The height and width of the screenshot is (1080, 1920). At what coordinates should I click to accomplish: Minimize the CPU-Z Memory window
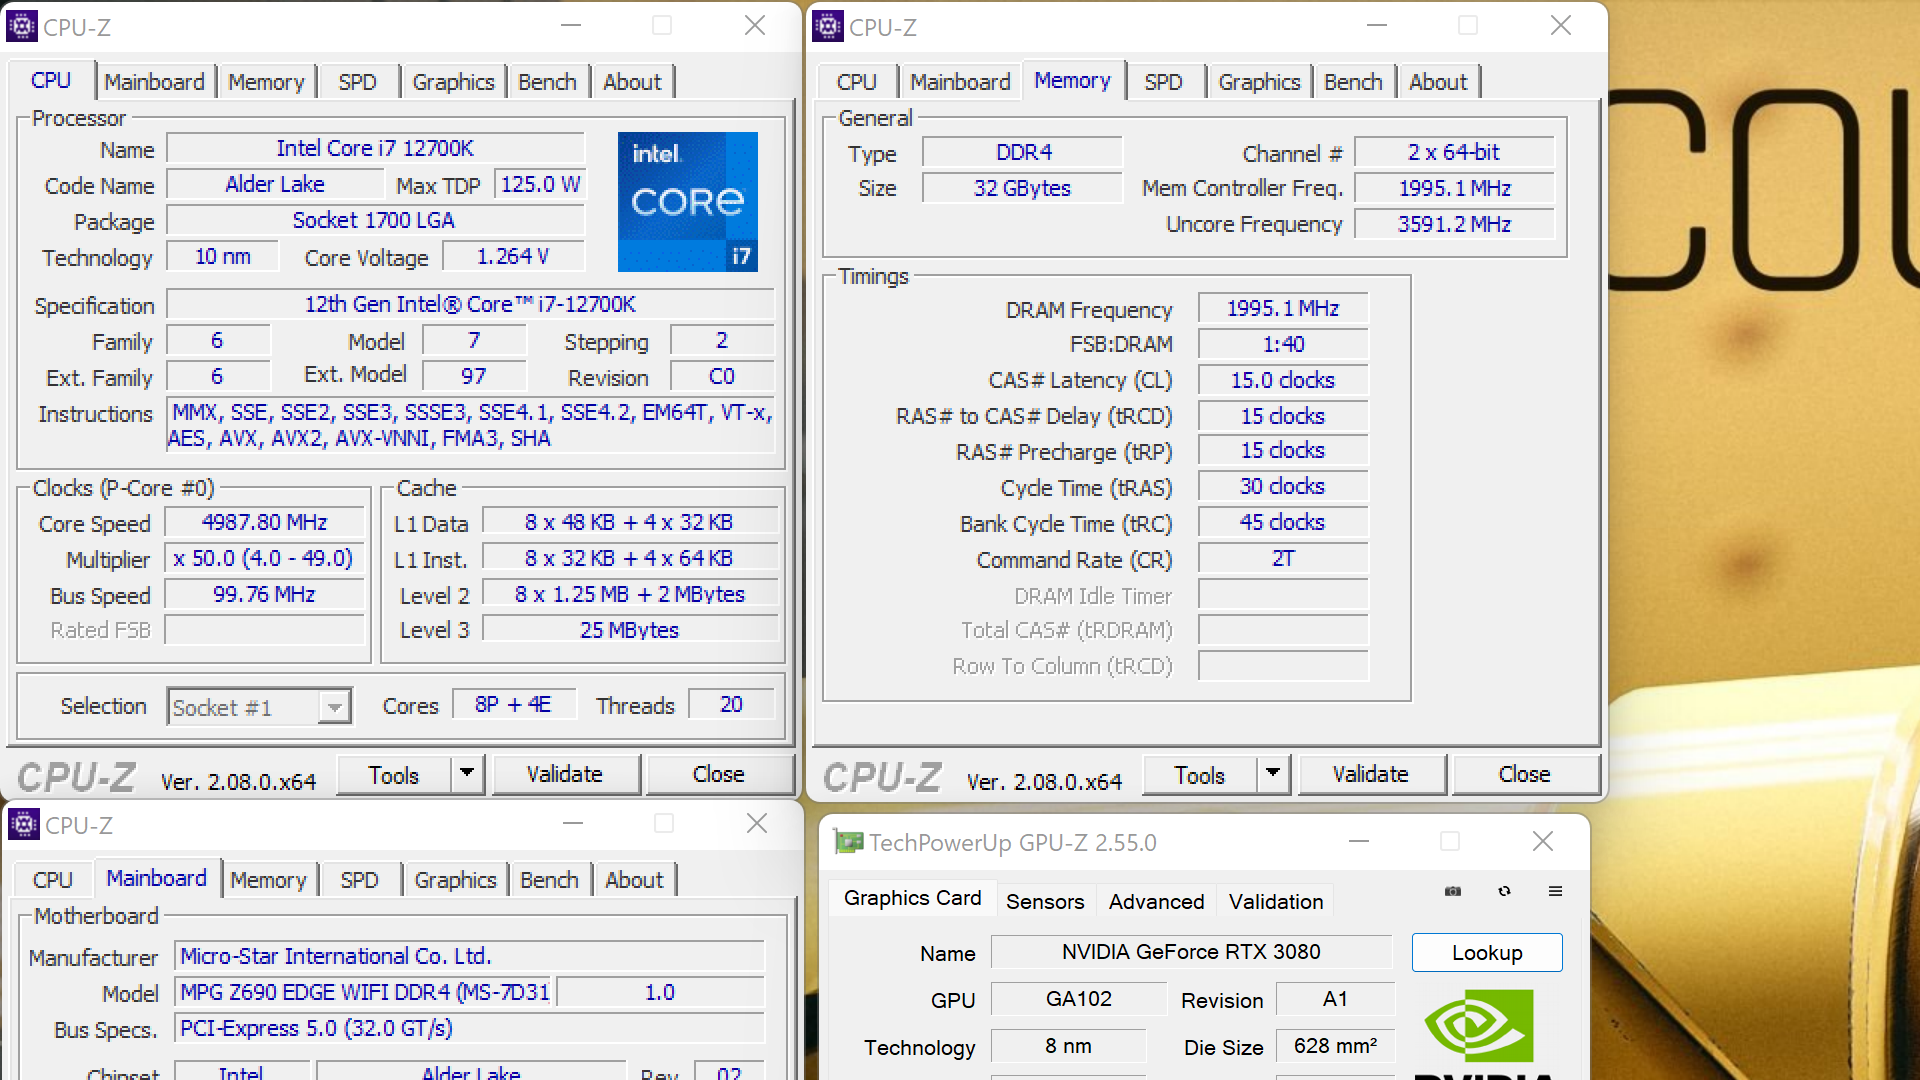(x=1377, y=25)
